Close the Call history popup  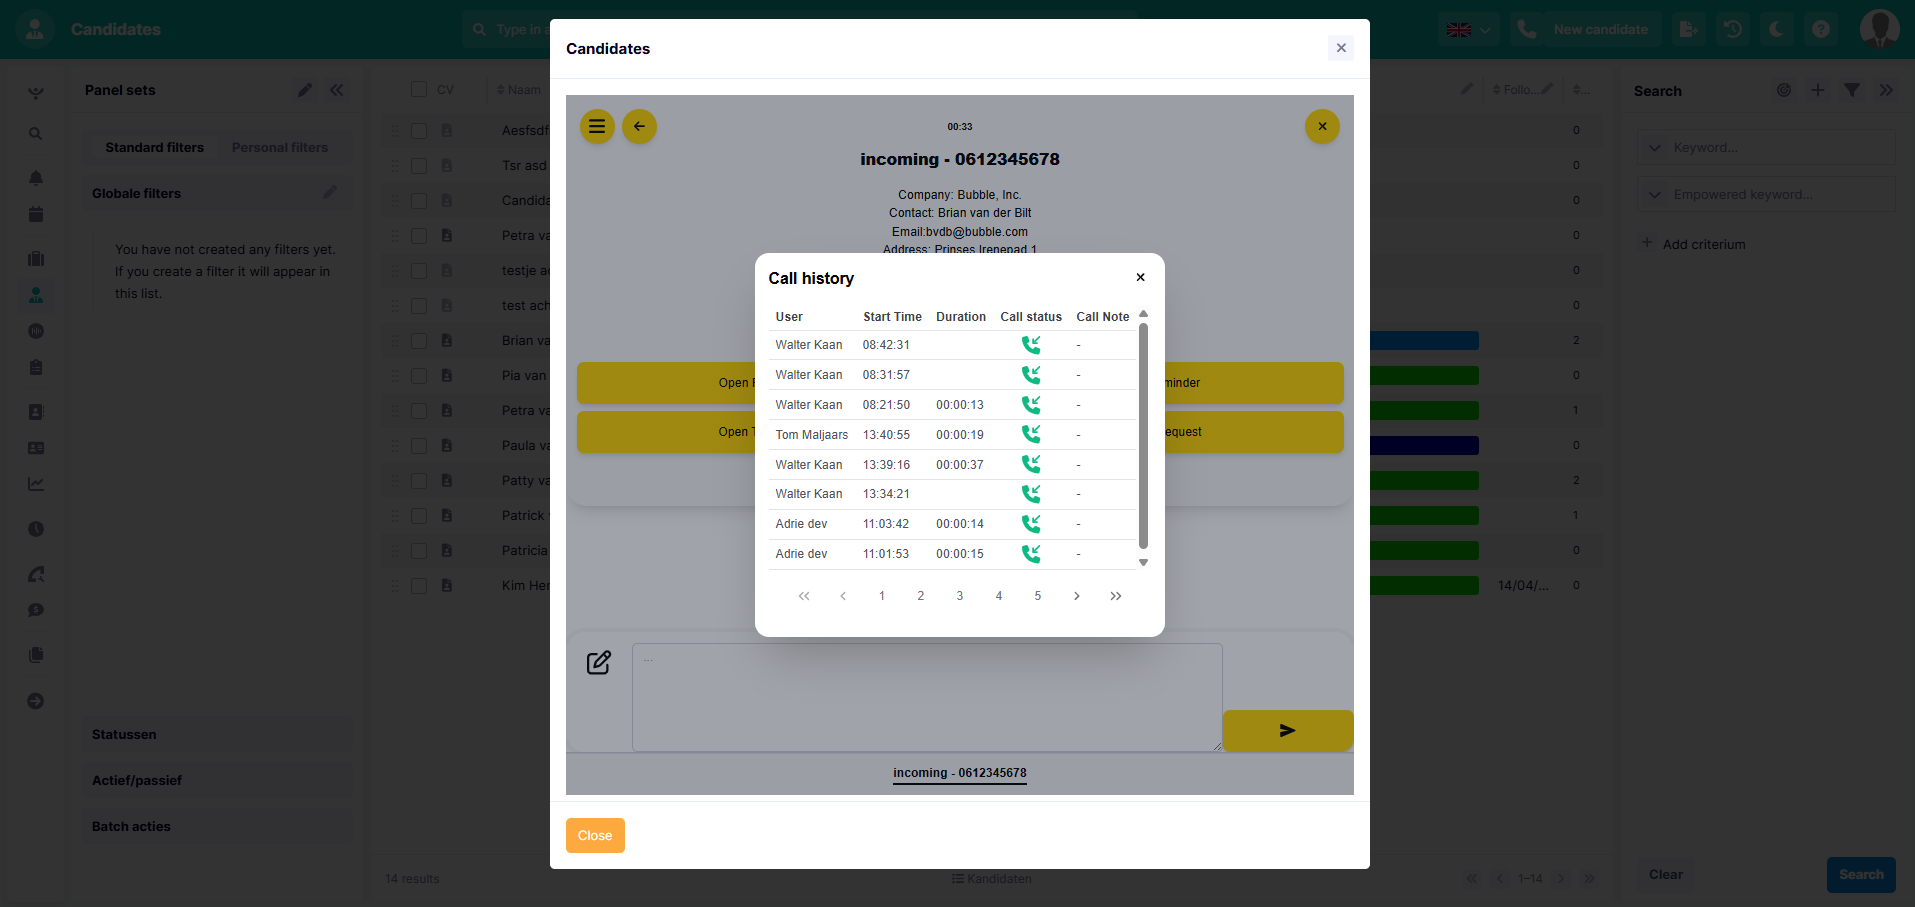(x=1140, y=278)
